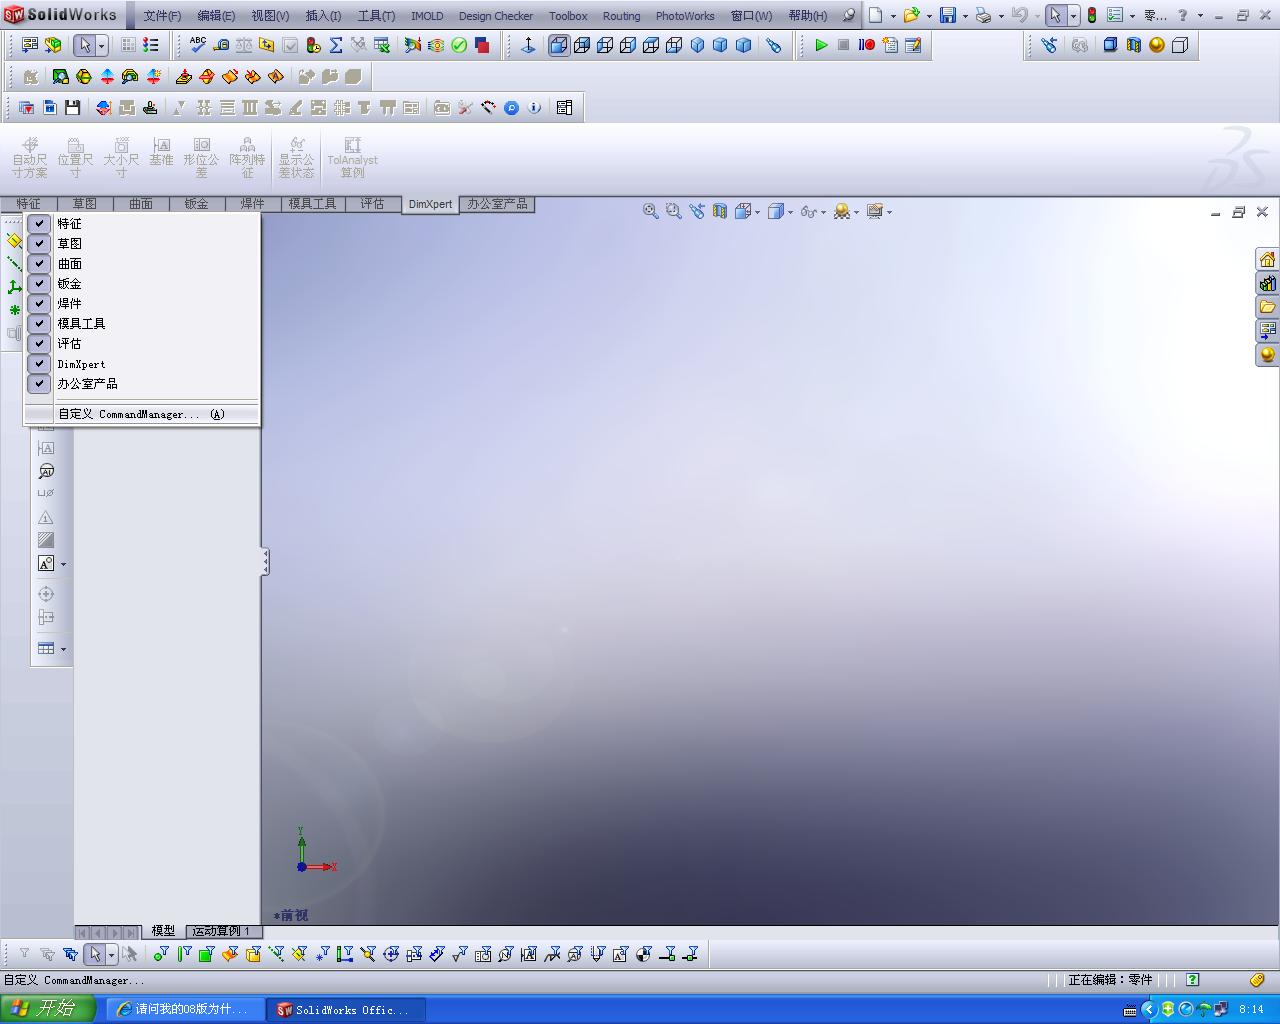Expand the dropdown arrow next to the Options icon
The height and width of the screenshot is (1024, 1280).
click(x=1132, y=16)
